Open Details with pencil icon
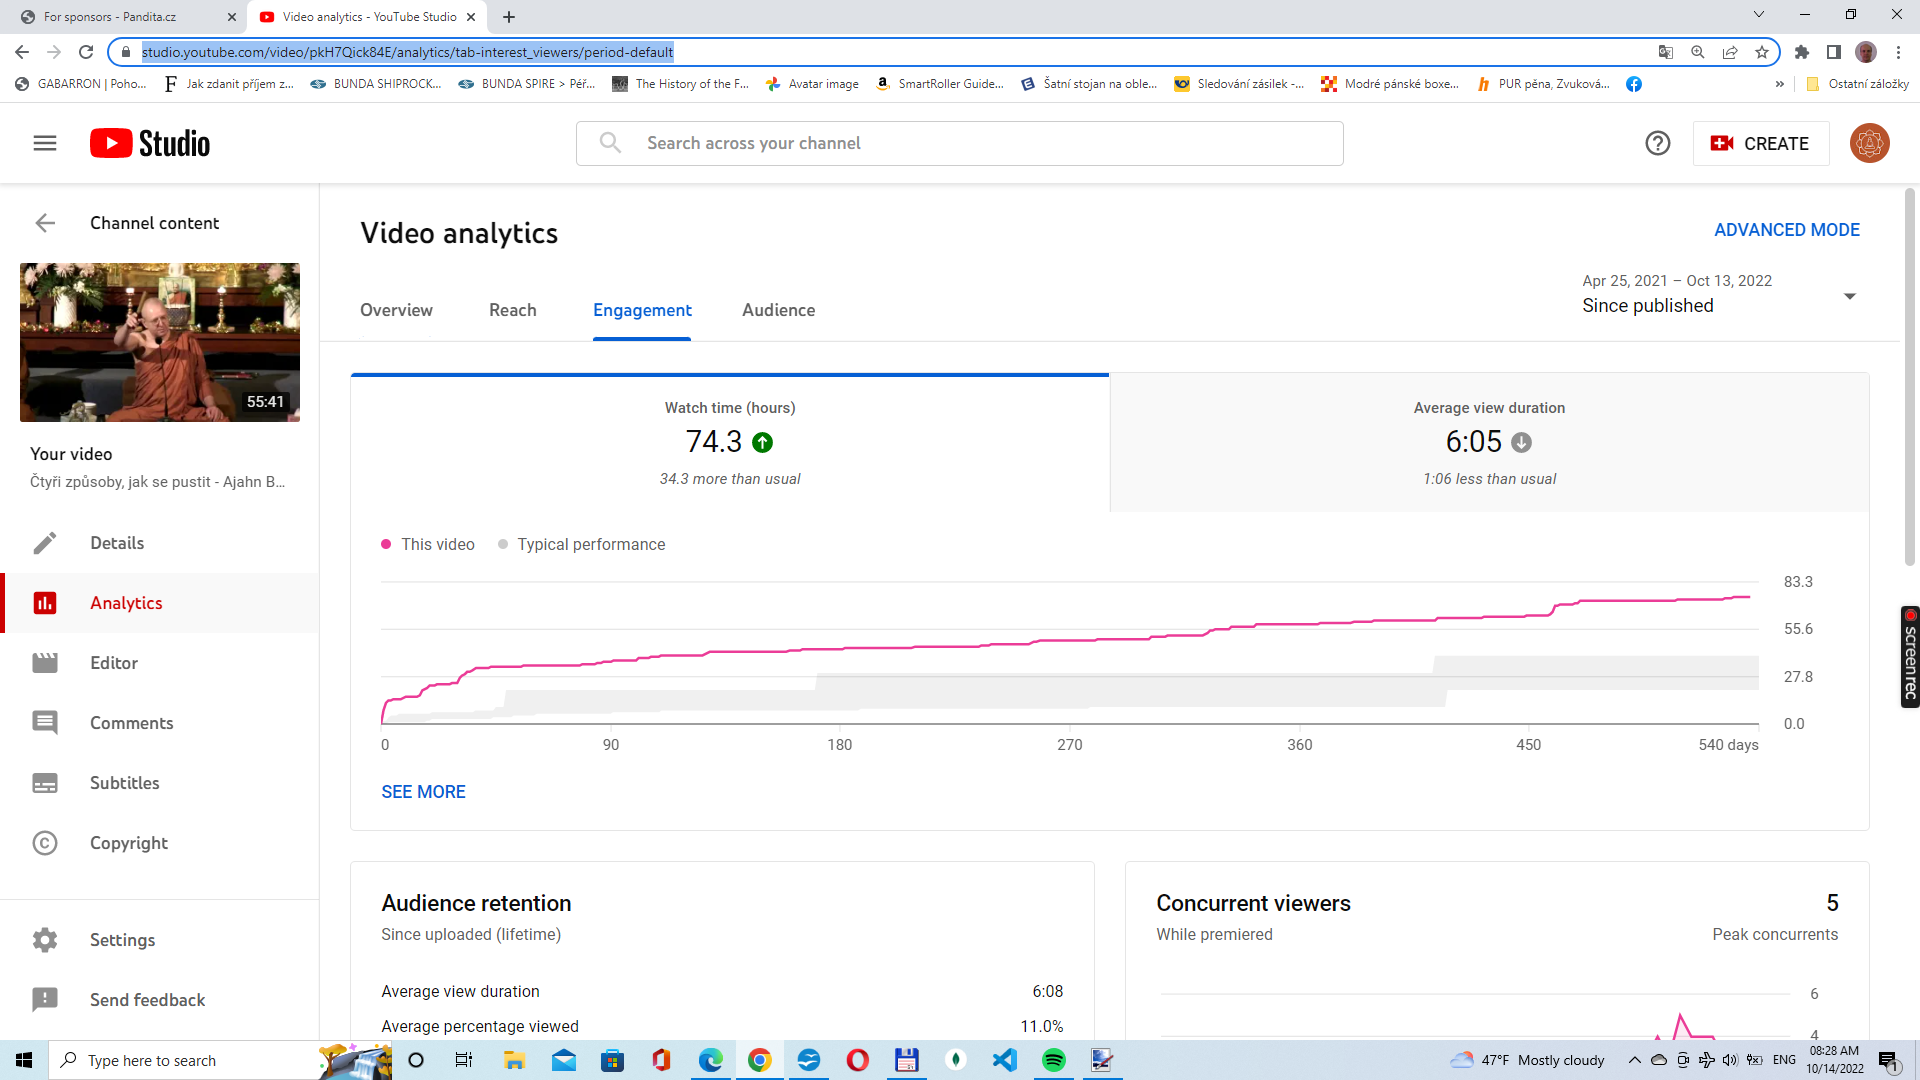Viewport: 1920px width, 1080px height. [160, 543]
